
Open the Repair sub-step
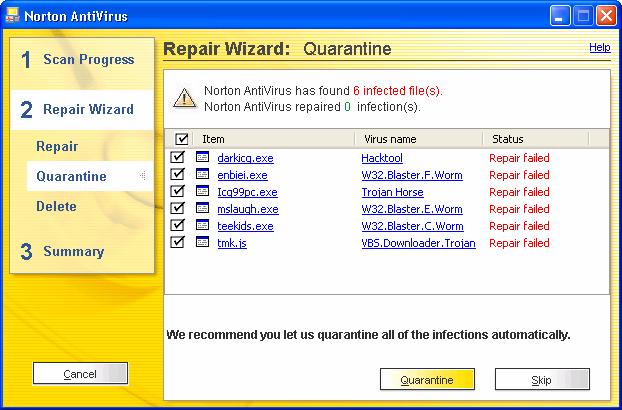coord(57,146)
